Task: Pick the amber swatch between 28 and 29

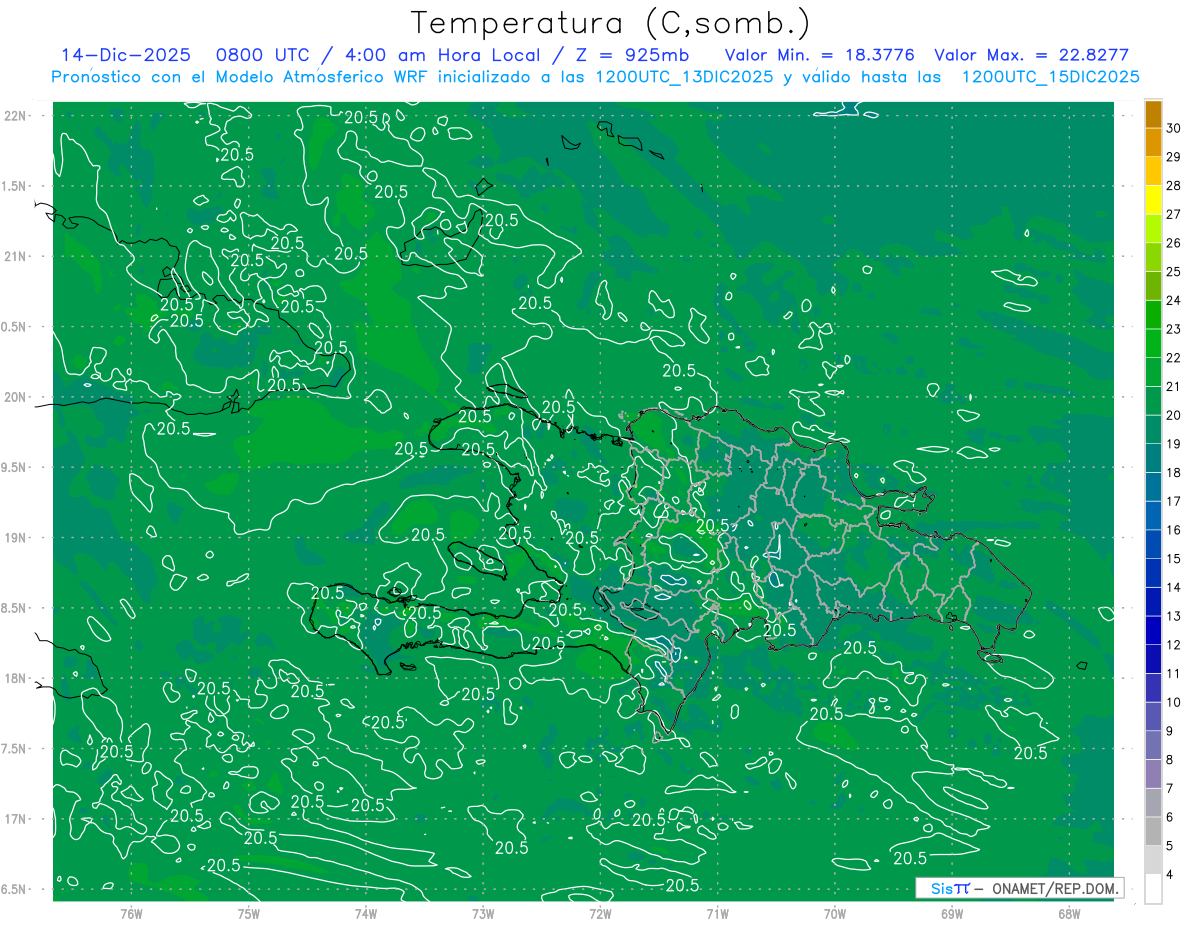Action: 1153,171
